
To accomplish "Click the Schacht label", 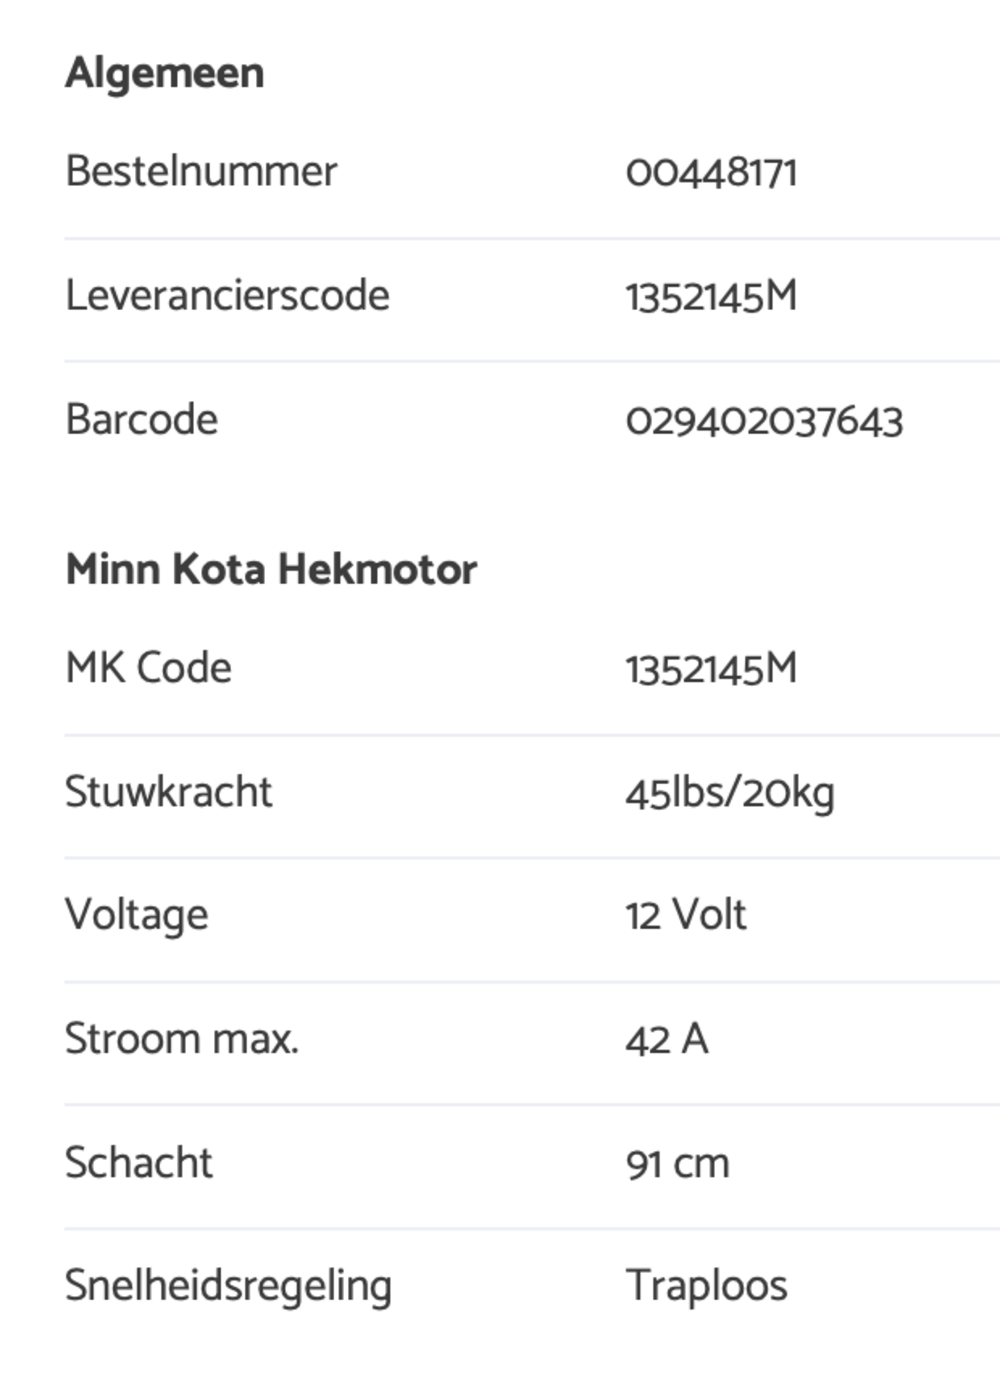I will tap(139, 1162).
